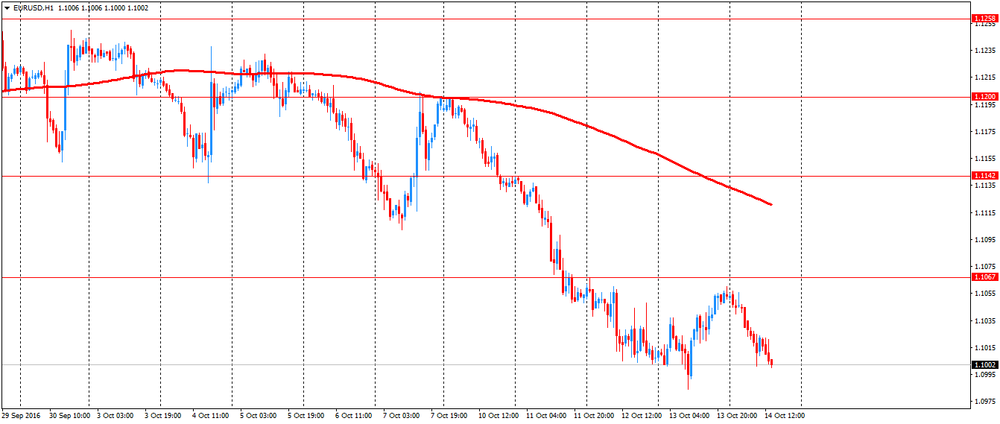Viewport: 1000px width, 424px height.
Task: Click the 1.1235 price scale value
Action: coord(983,50)
